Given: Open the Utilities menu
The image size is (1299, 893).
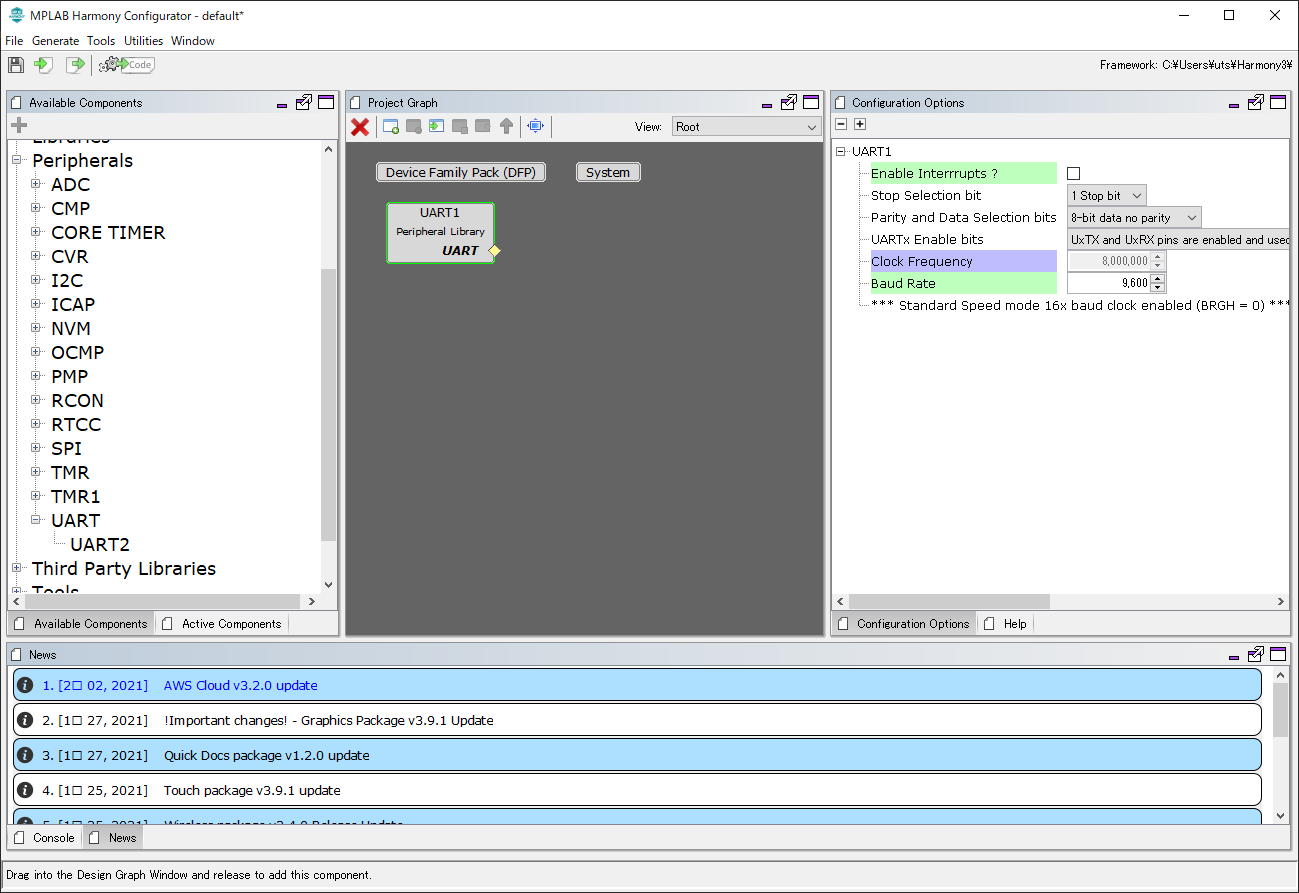Looking at the screenshot, I should (x=143, y=41).
